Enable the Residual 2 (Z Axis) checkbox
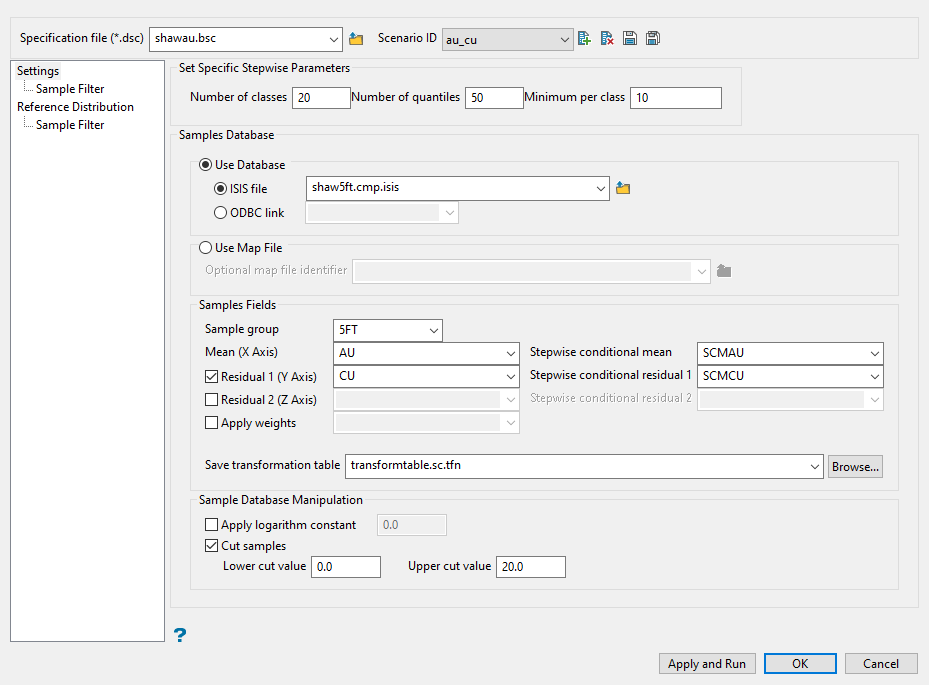This screenshot has width=929, height=685. click(x=211, y=400)
